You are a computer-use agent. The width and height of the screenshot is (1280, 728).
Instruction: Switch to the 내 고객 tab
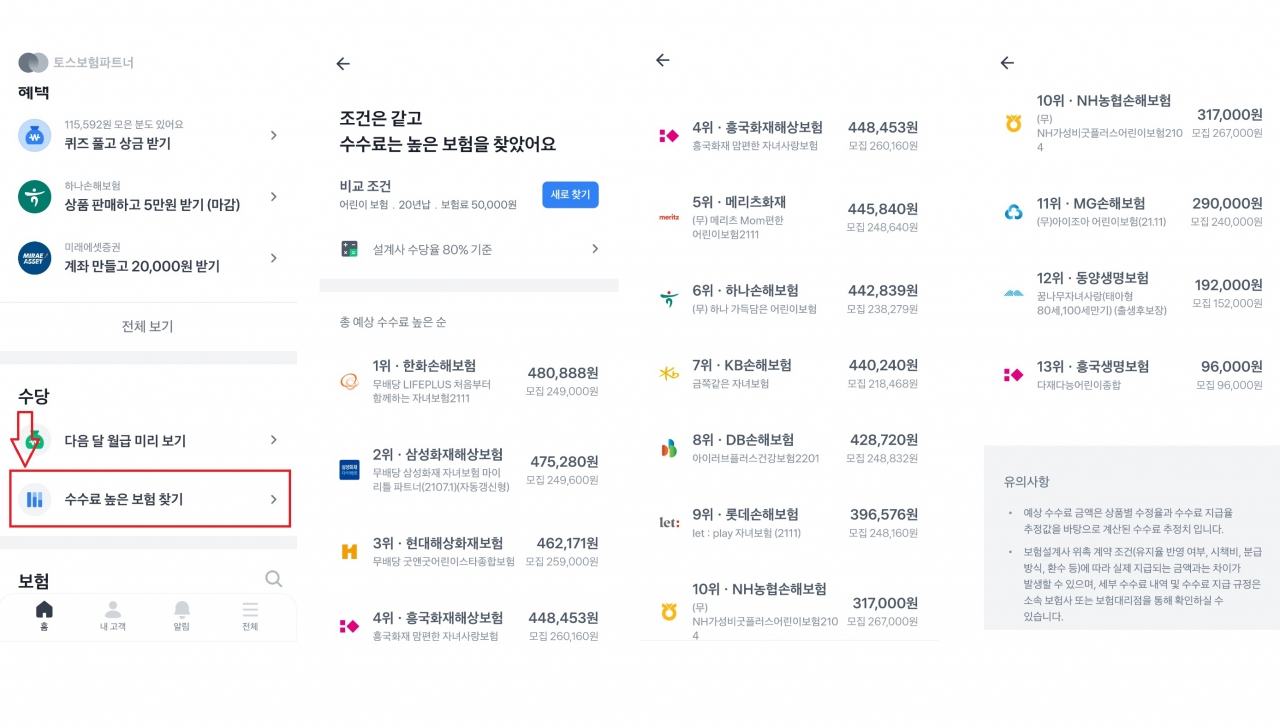pyautogui.click(x=112, y=615)
